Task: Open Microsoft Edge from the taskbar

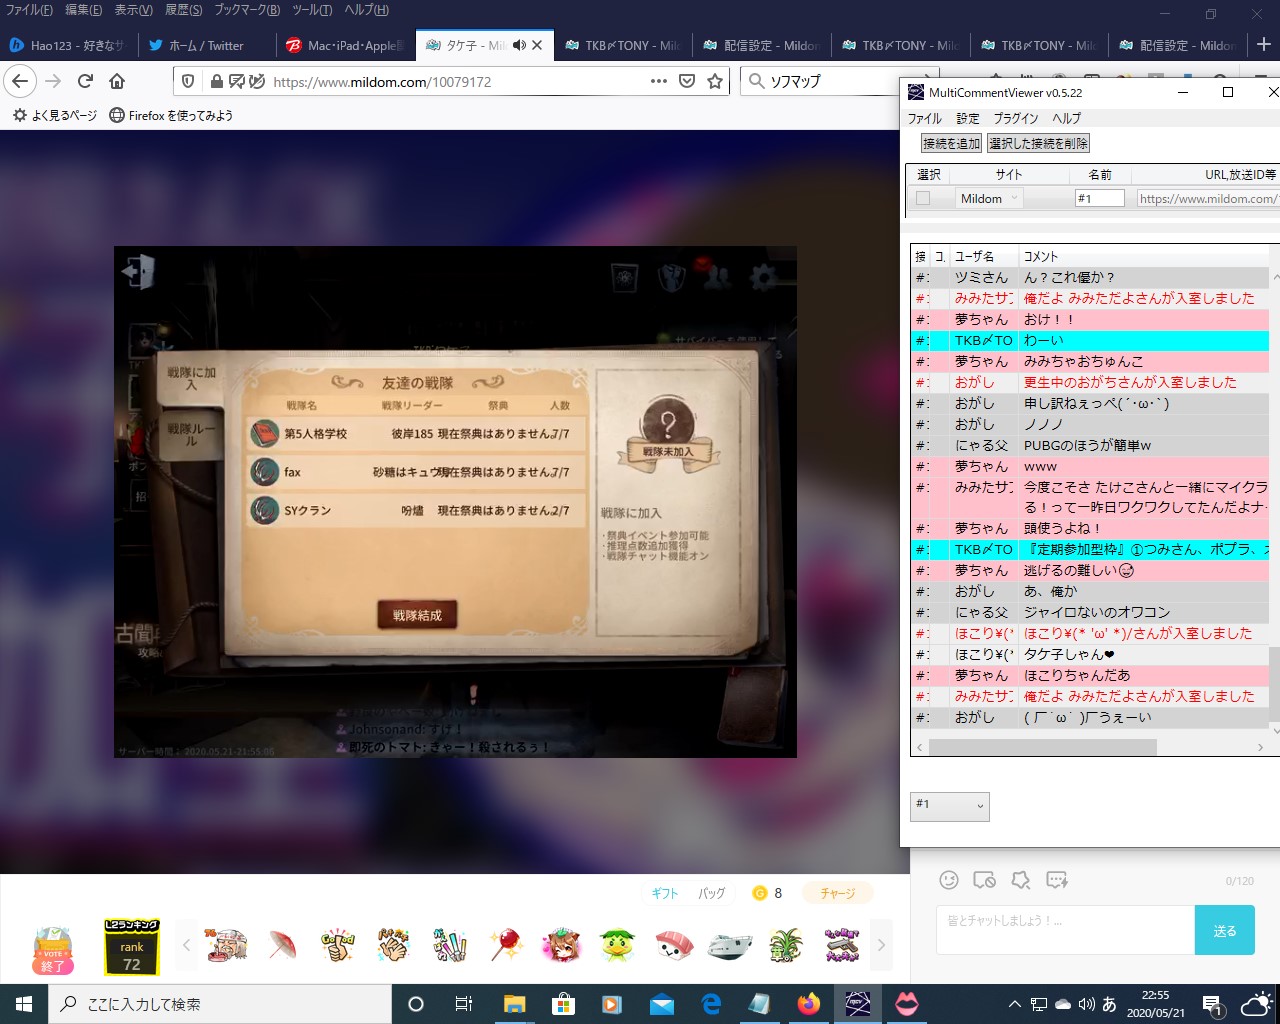Action: [711, 1004]
